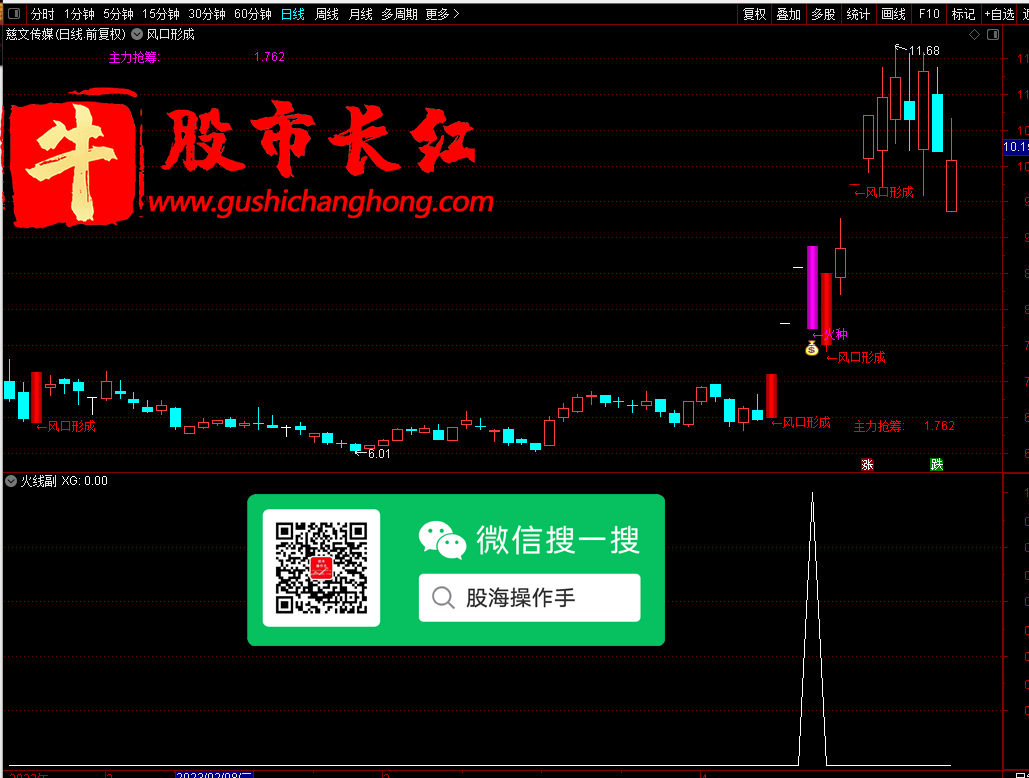This screenshot has width=1029, height=778.
Task: Switch to 月线 monthly chart
Action: click(361, 14)
